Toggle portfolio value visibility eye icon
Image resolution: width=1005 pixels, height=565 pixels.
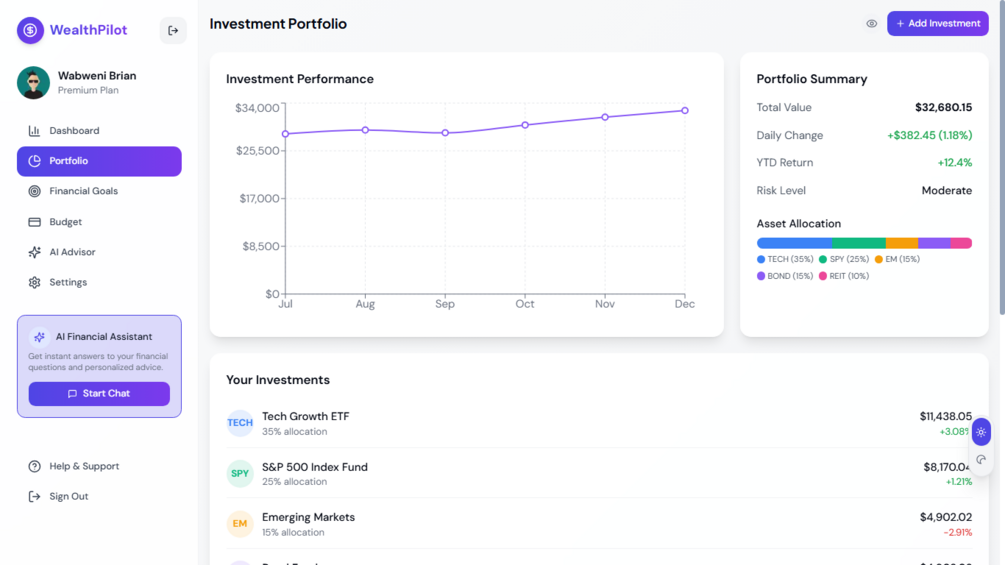pos(872,24)
